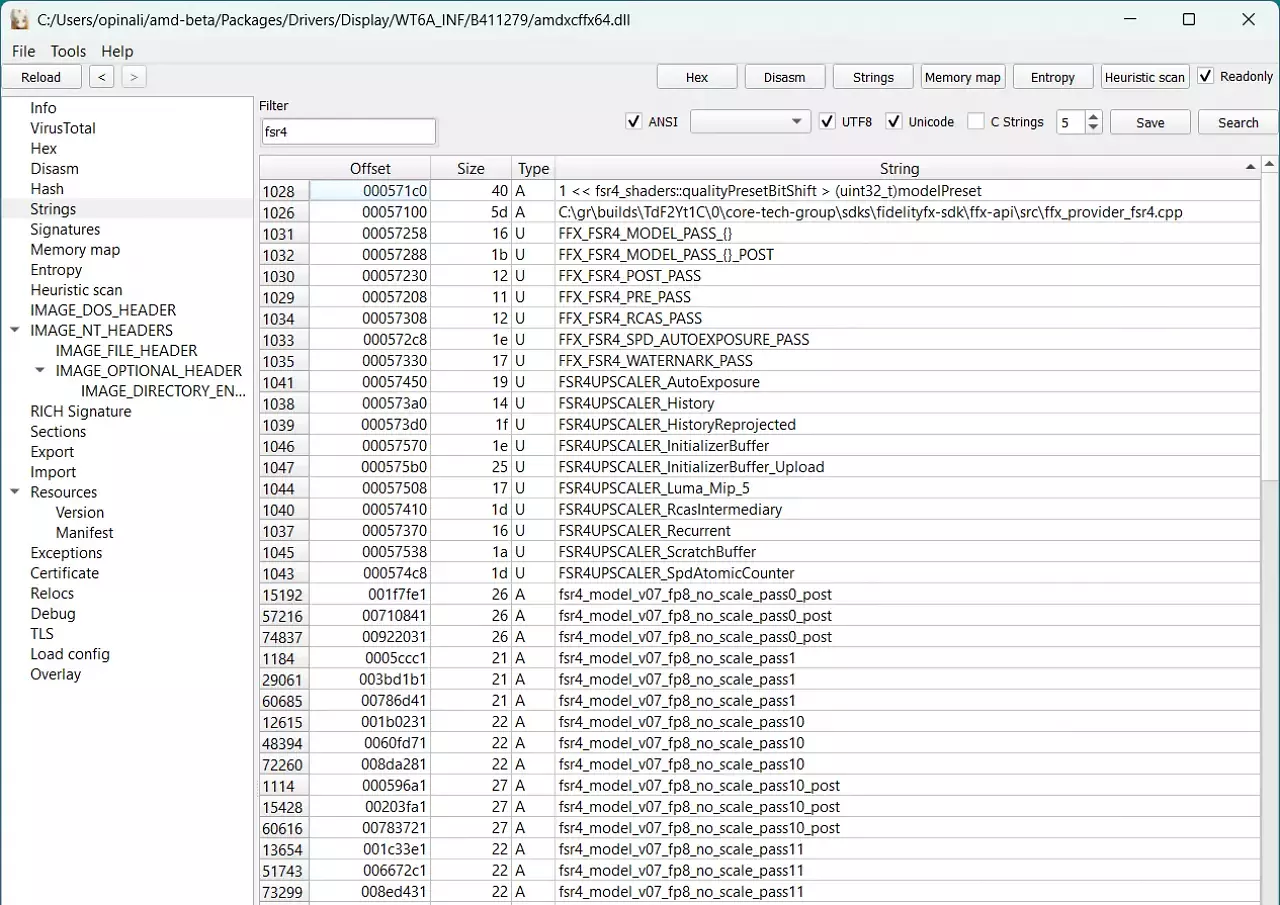The width and height of the screenshot is (1280, 905).
Task: Click the Entropy toolbar button
Action: click(x=1052, y=77)
